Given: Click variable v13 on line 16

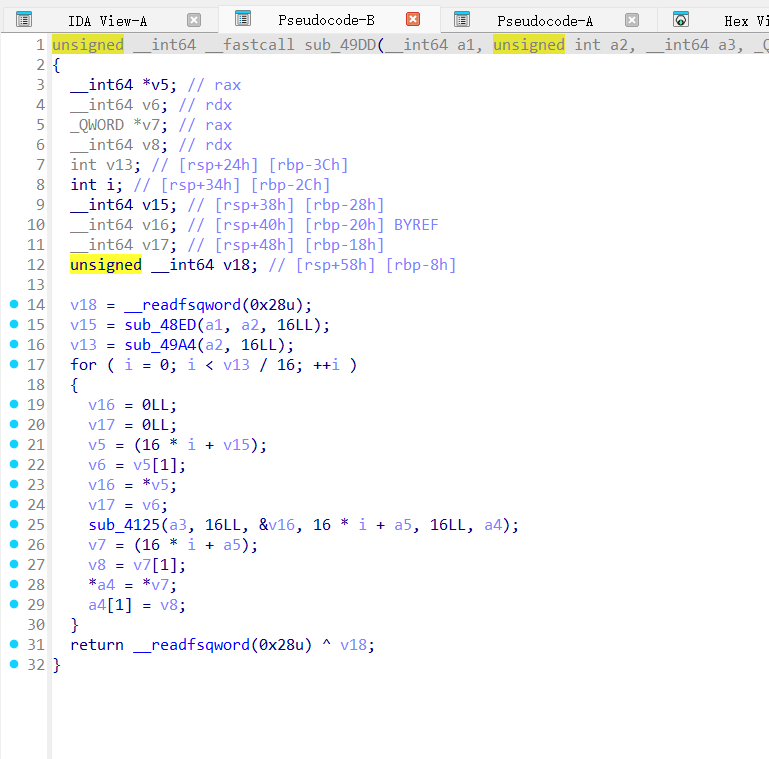Looking at the screenshot, I should 83,345.
